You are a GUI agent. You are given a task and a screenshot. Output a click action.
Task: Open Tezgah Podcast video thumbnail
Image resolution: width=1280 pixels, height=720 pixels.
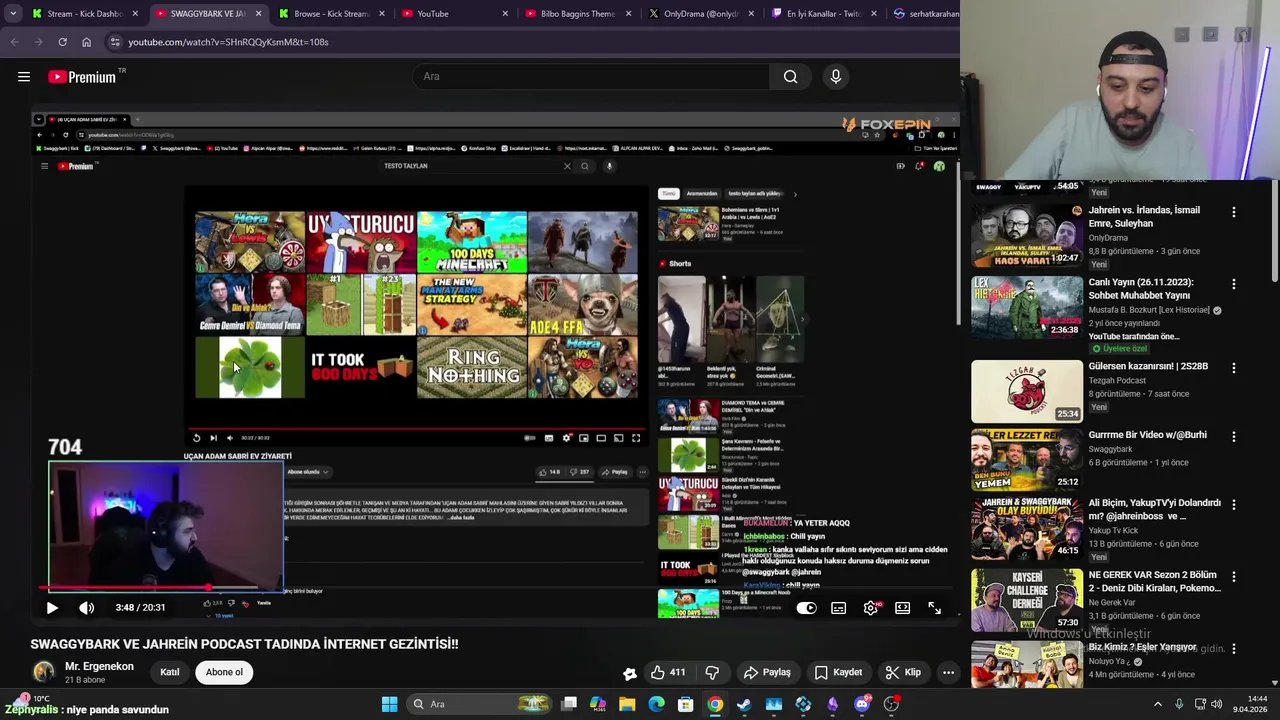click(1027, 391)
